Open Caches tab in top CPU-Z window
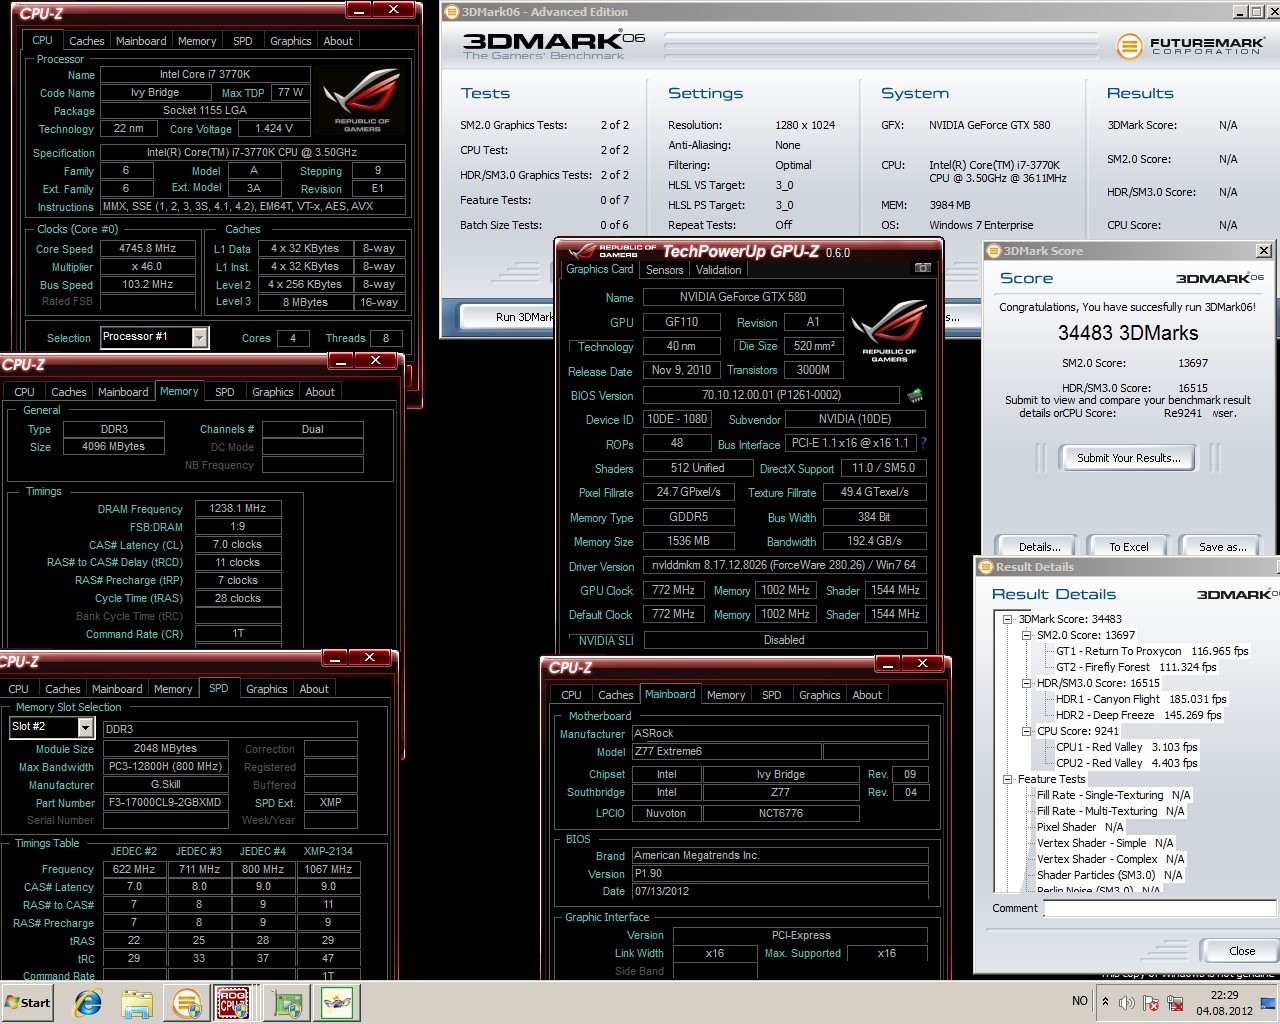The width and height of the screenshot is (1280, 1024). [x=86, y=41]
